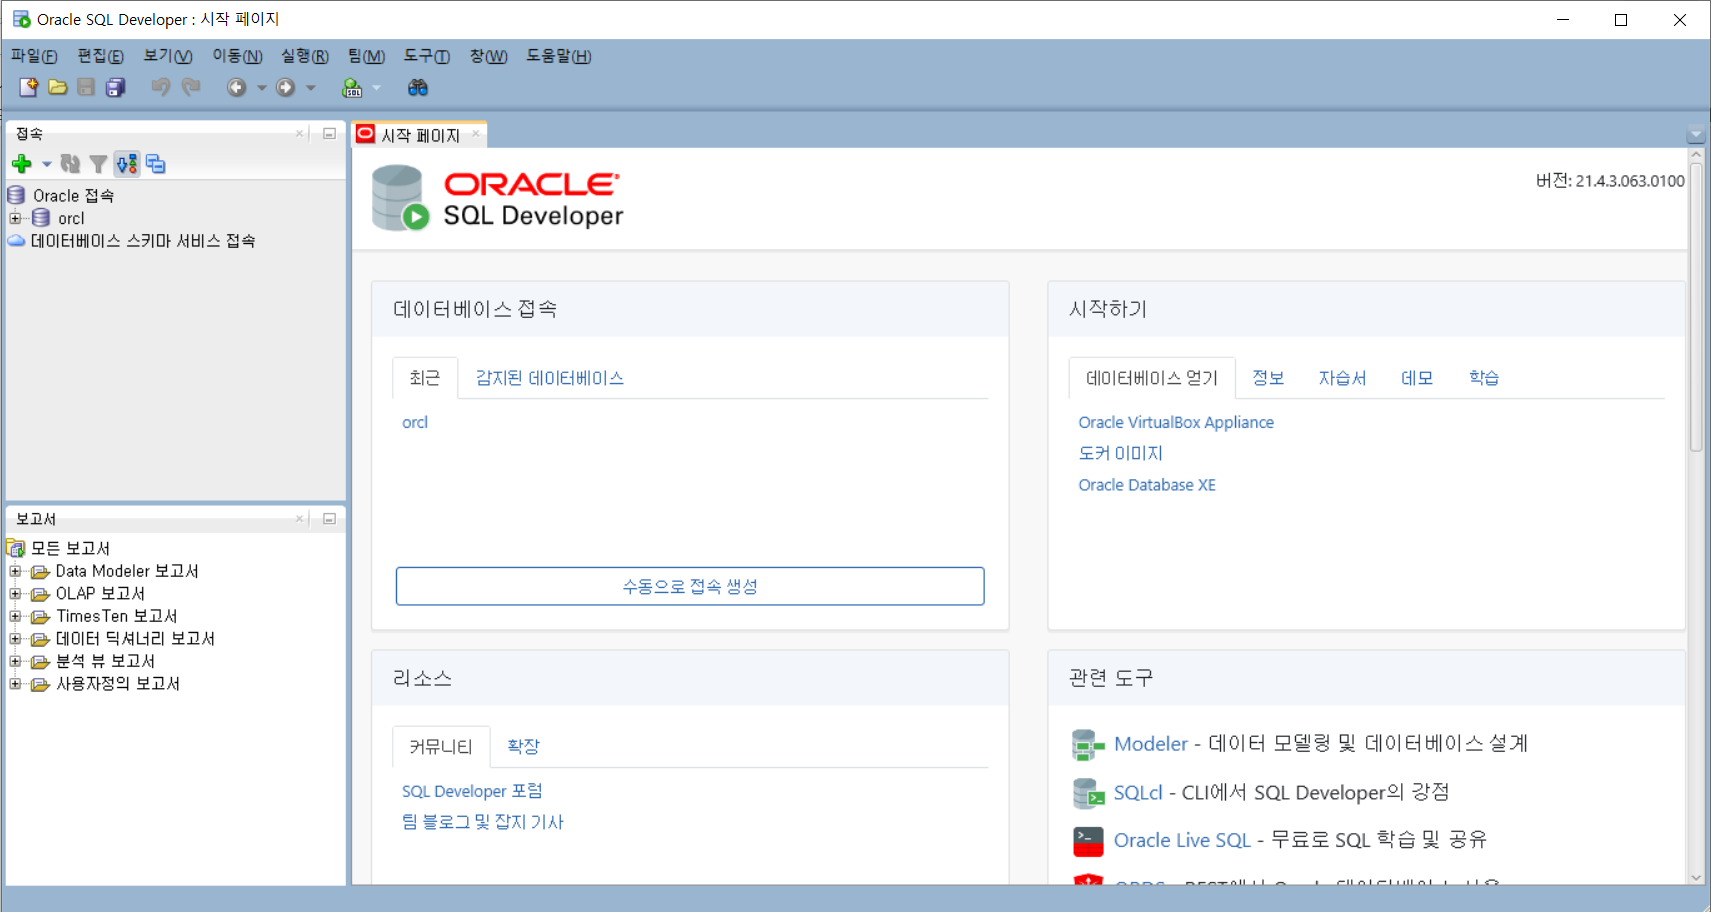Click the binoculars Find DB Object icon

(418, 87)
